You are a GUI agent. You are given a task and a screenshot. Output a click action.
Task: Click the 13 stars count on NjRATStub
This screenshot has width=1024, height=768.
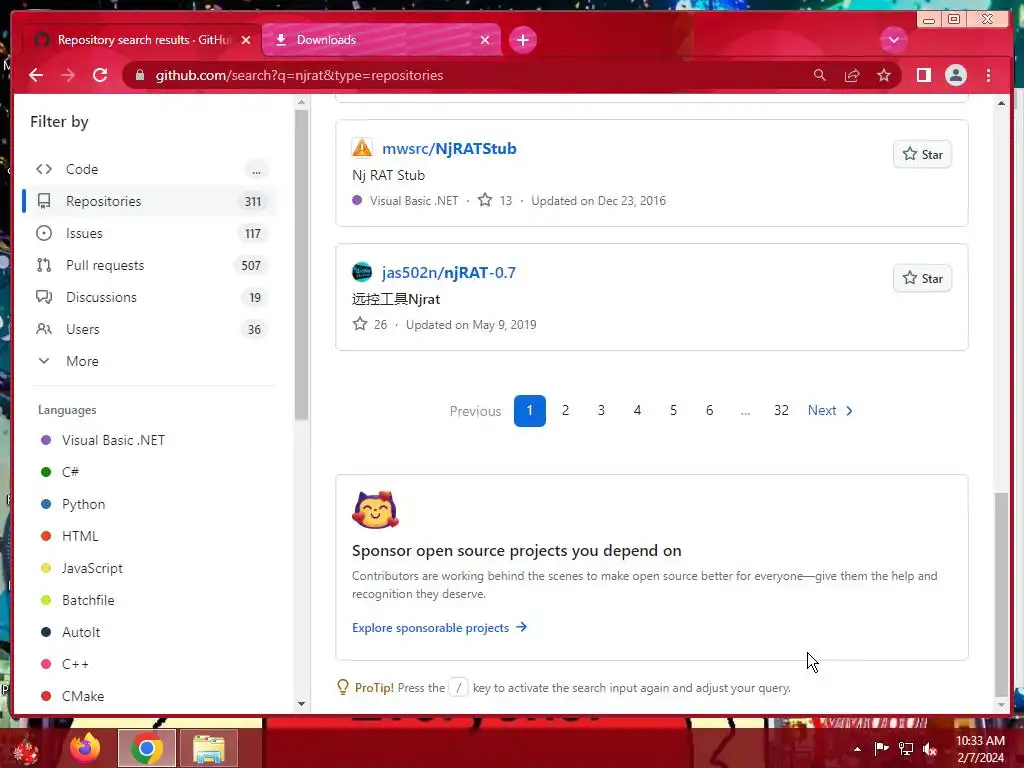point(495,200)
